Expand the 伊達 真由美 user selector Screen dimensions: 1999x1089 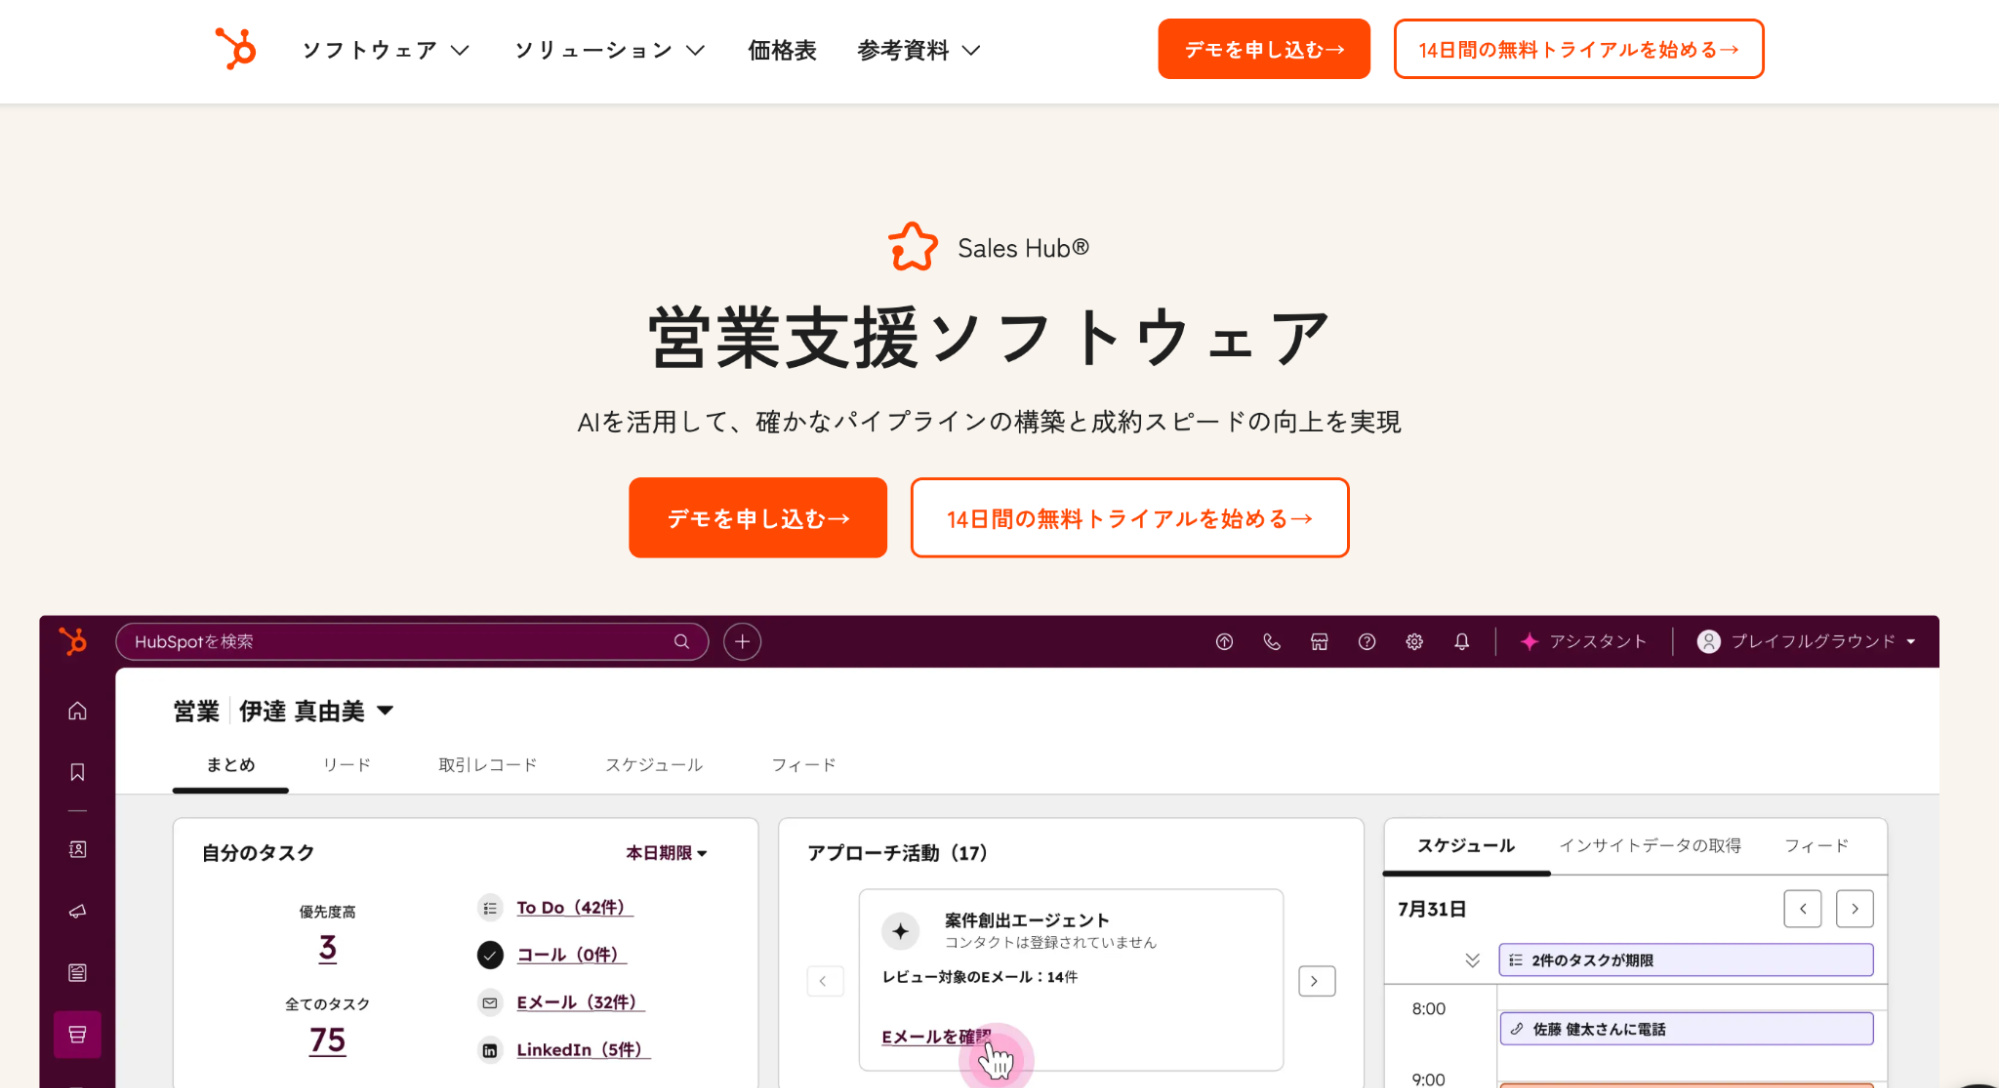316,711
